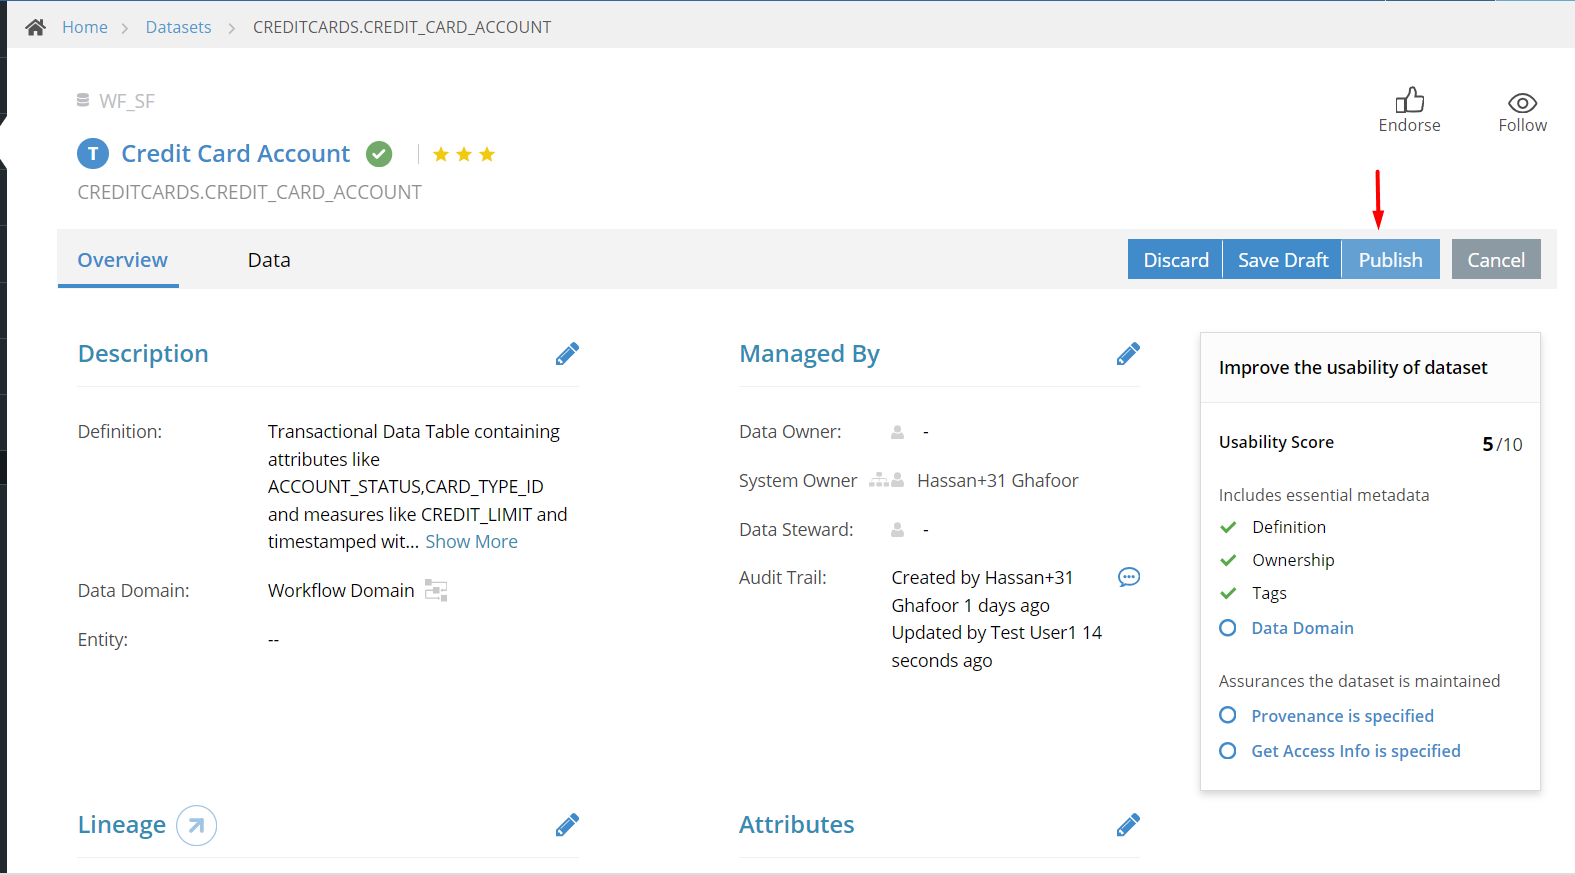Select Get Access Info is specified circle
Screen dimensions: 1575x875
click(x=1228, y=750)
